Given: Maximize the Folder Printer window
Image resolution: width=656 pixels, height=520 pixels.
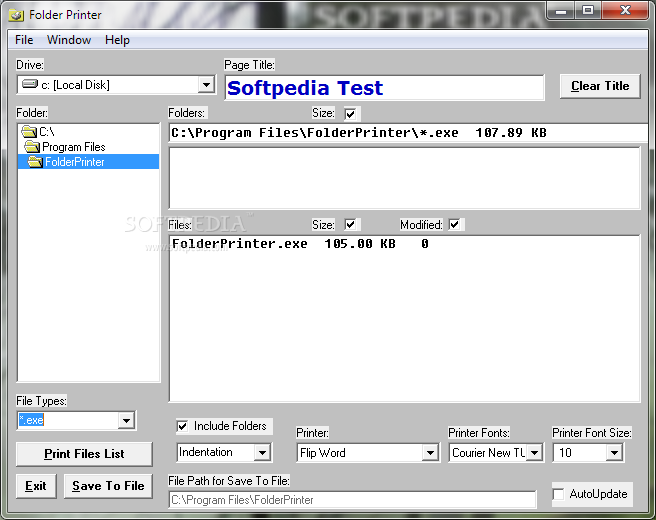Looking at the screenshot, I should point(588,10).
